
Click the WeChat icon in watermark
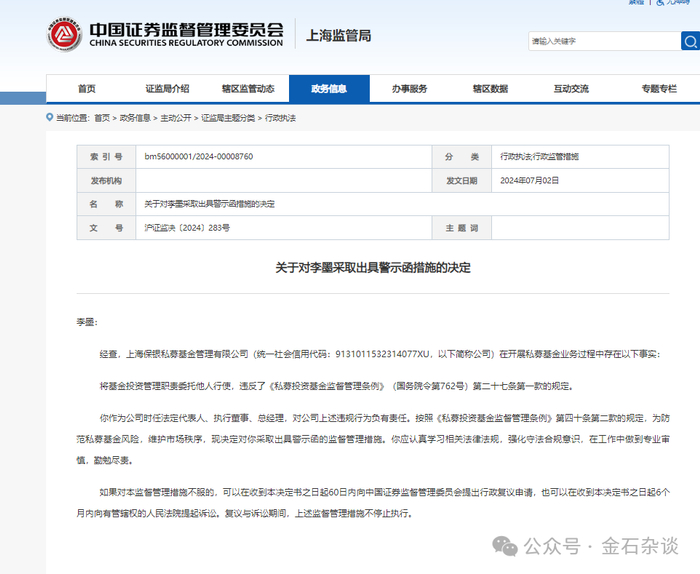509,546
